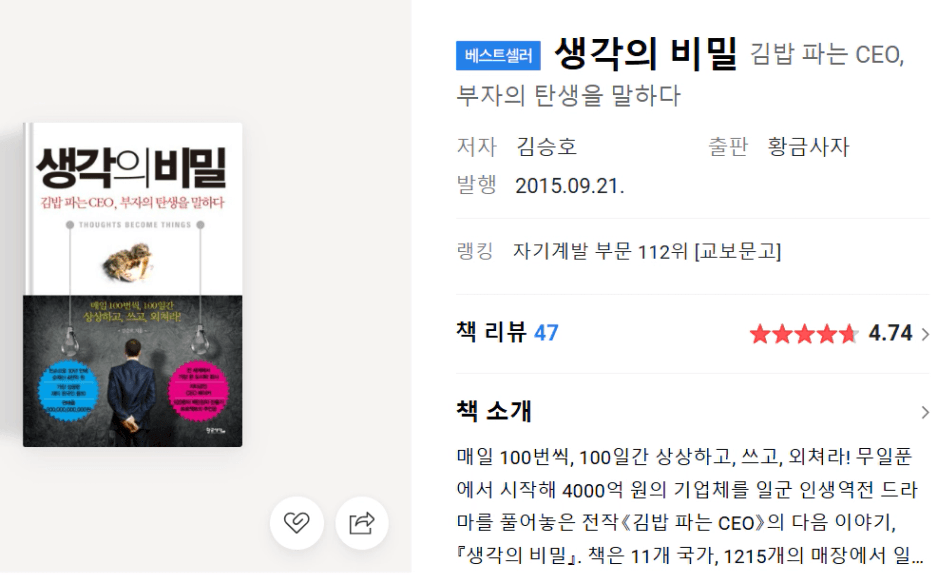The width and height of the screenshot is (938, 584).
Task: Open the book title 생각의 비밀
Action: [x=646, y=54]
